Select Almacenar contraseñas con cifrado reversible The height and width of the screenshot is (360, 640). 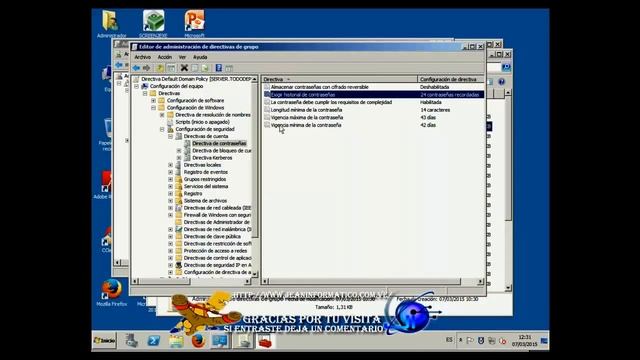(x=319, y=87)
